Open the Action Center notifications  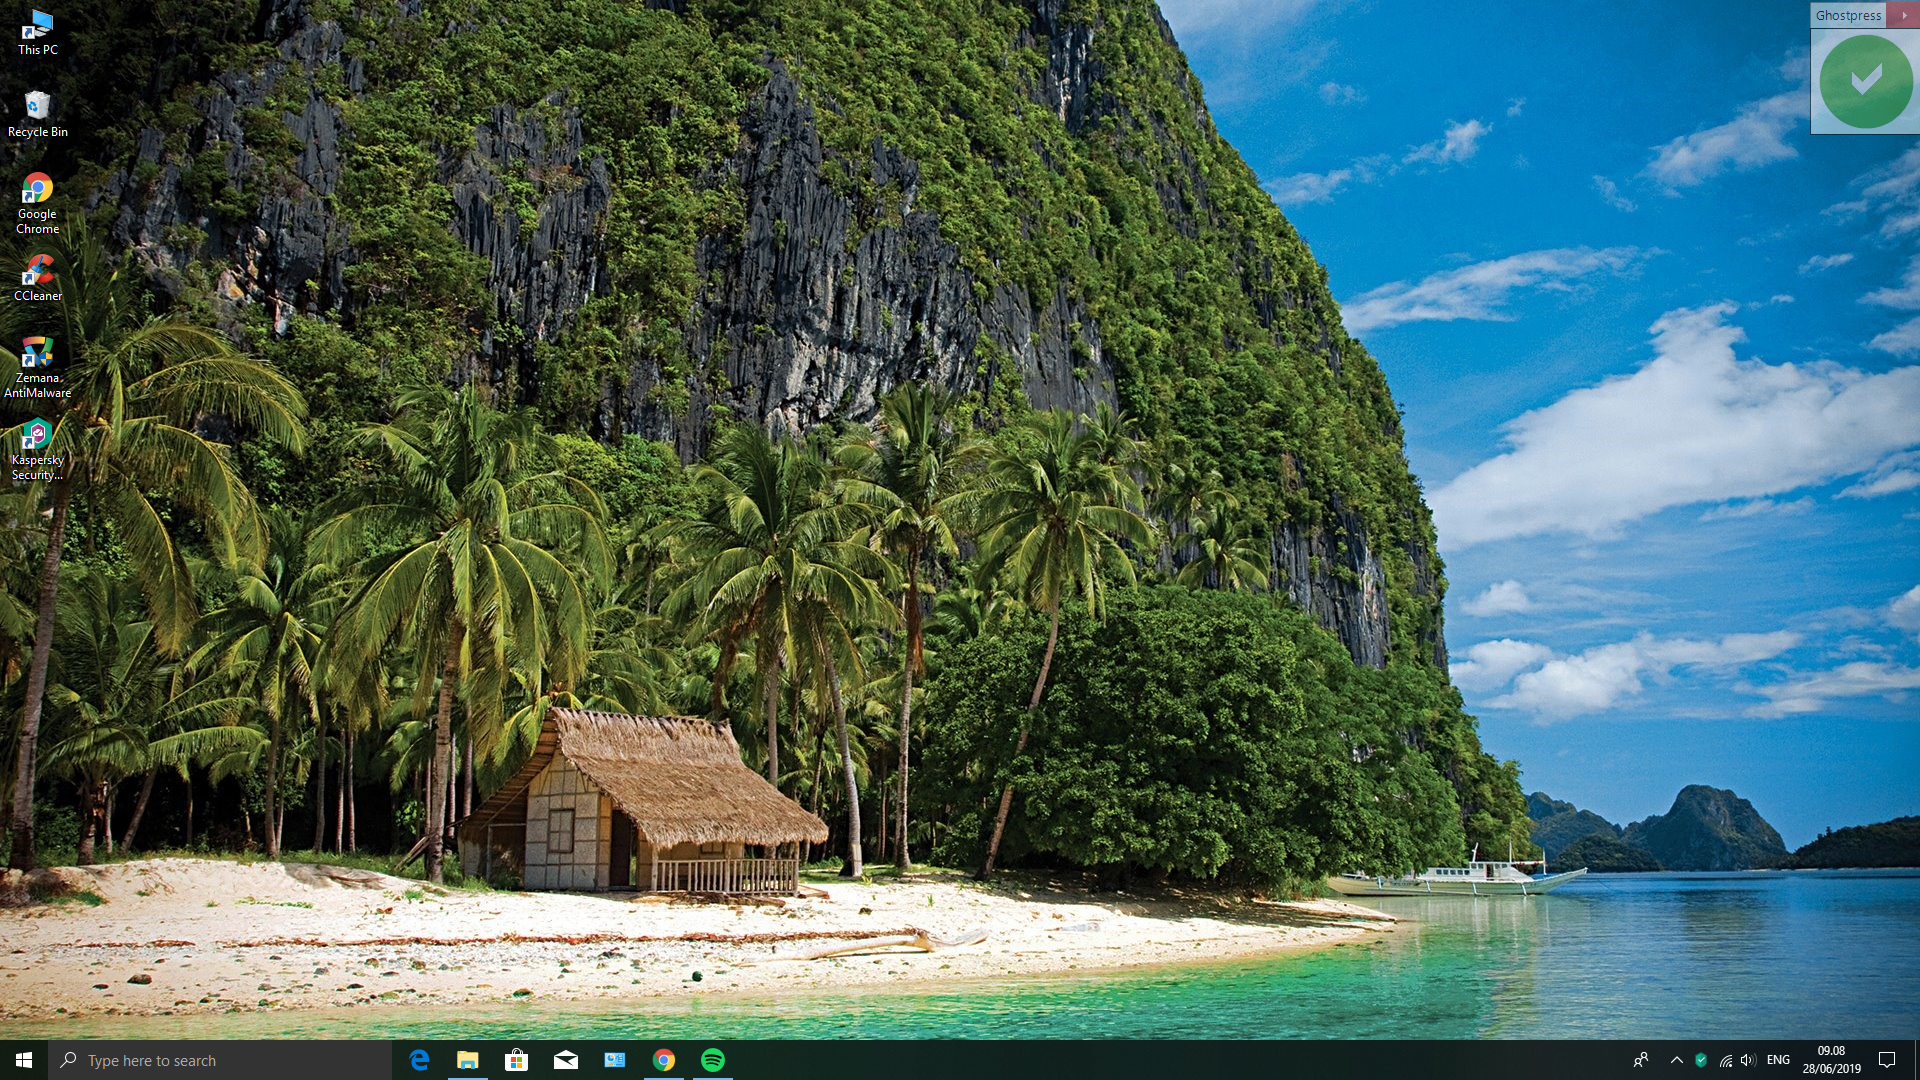(x=1887, y=1060)
